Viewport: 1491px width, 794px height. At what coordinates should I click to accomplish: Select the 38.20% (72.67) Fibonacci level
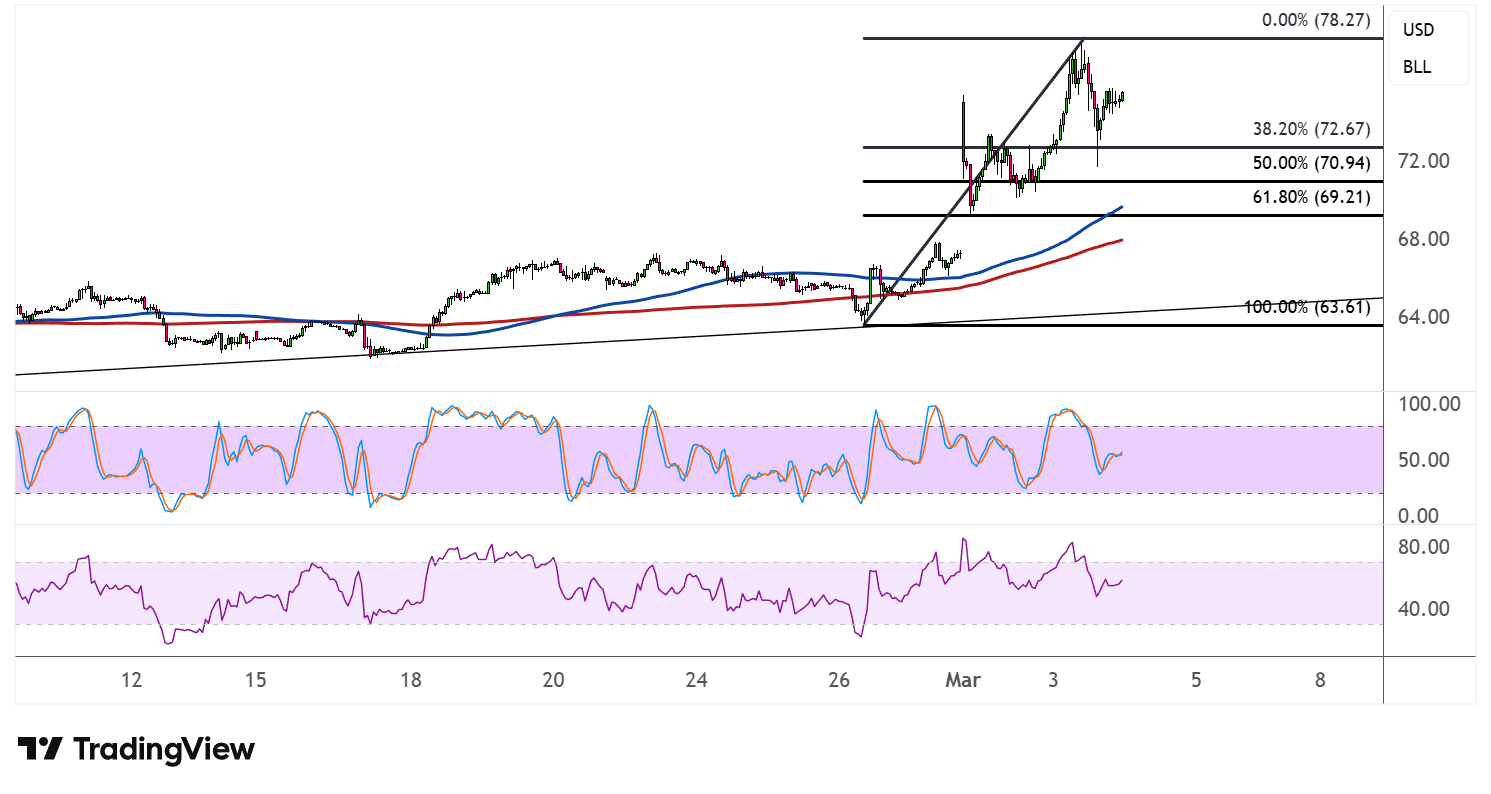(x=1311, y=129)
